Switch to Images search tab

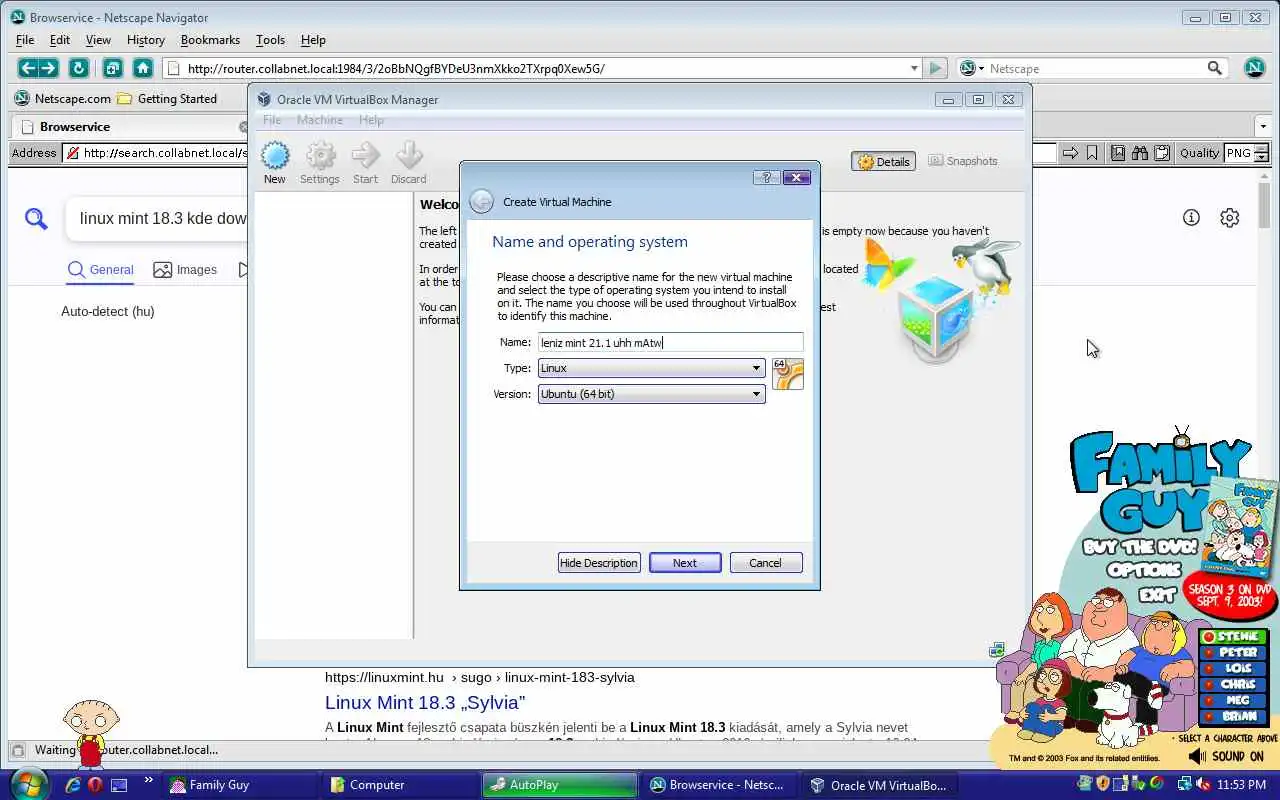click(185, 269)
